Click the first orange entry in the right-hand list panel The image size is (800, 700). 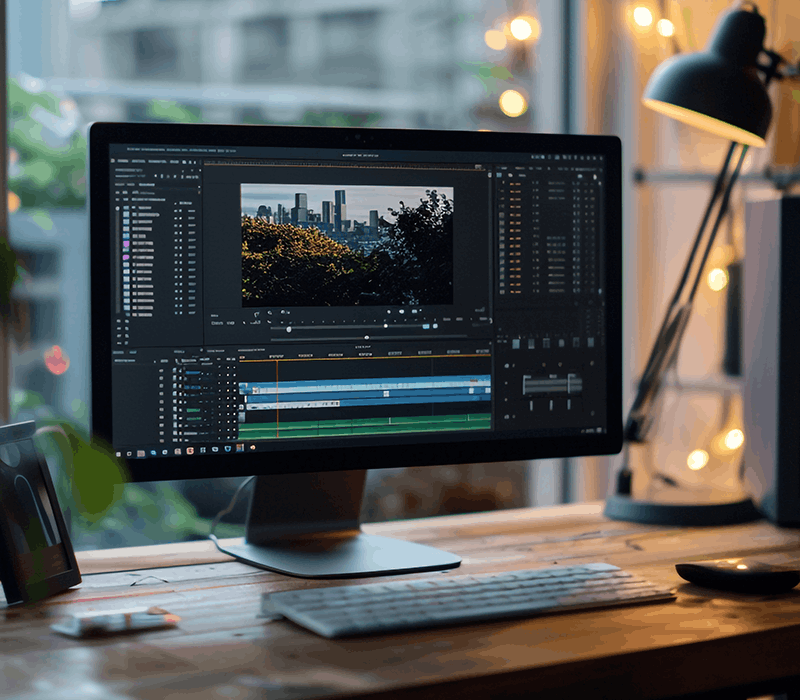pyautogui.click(x=515, y=184)
